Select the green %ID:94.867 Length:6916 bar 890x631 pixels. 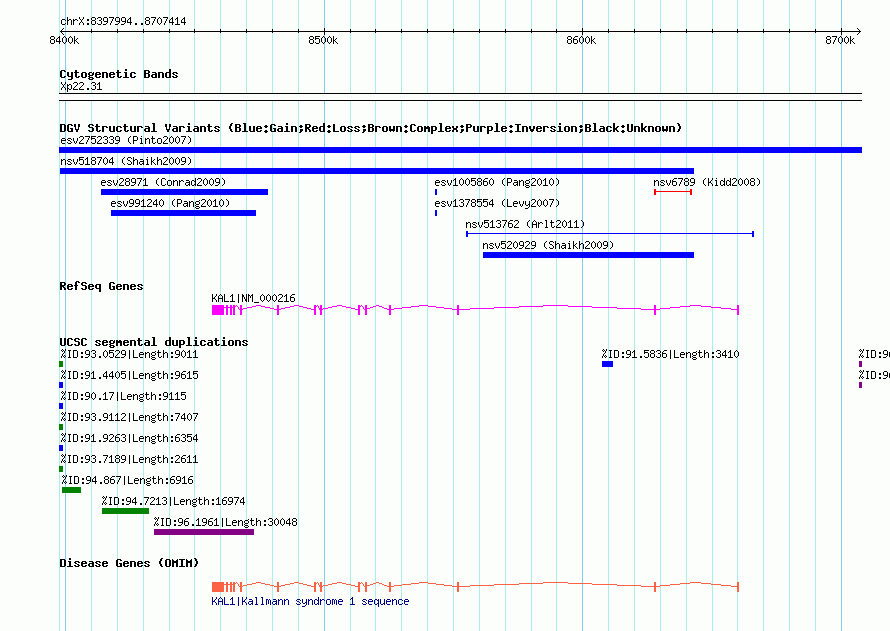[x=72, y=490]
